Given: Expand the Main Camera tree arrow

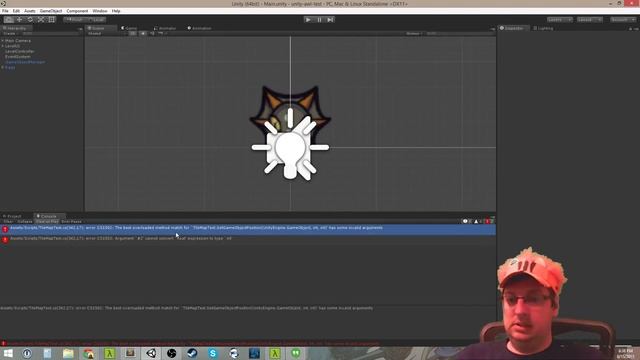Looking at the screenshot, I should pyautogui.click(x=2, y=41).
